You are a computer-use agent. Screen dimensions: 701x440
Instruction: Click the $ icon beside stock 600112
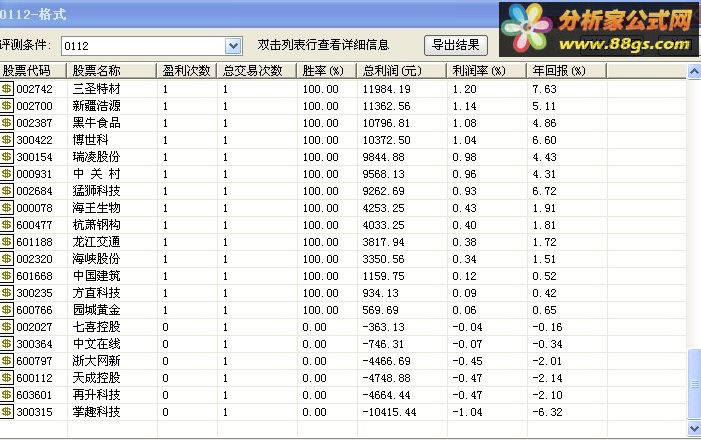point(7,377)
